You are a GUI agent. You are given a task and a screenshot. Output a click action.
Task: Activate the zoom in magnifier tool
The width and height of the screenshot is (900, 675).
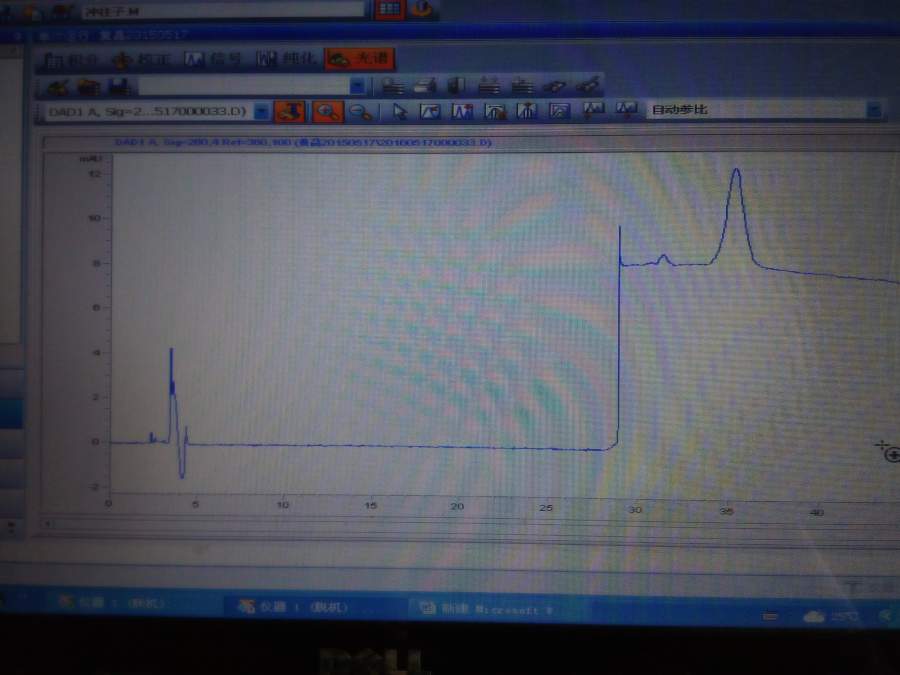tap(328, 111)
